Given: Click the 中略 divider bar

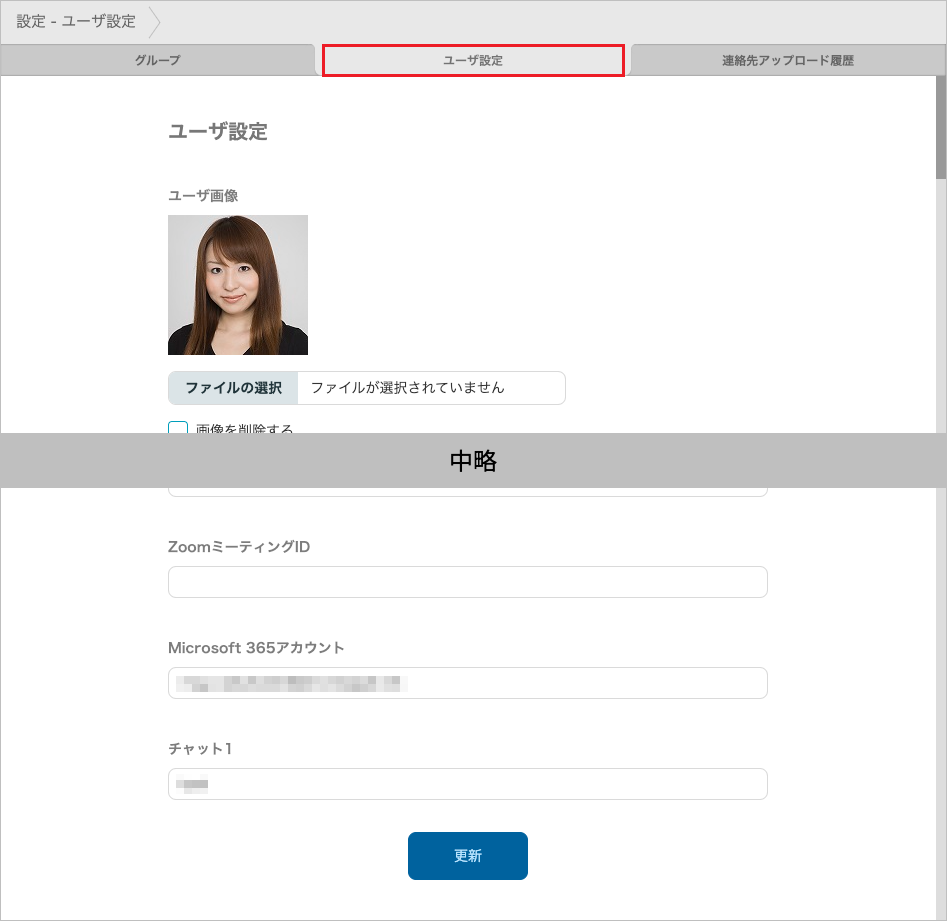Looking at the screenshot, I should click(x=474, y=461).
